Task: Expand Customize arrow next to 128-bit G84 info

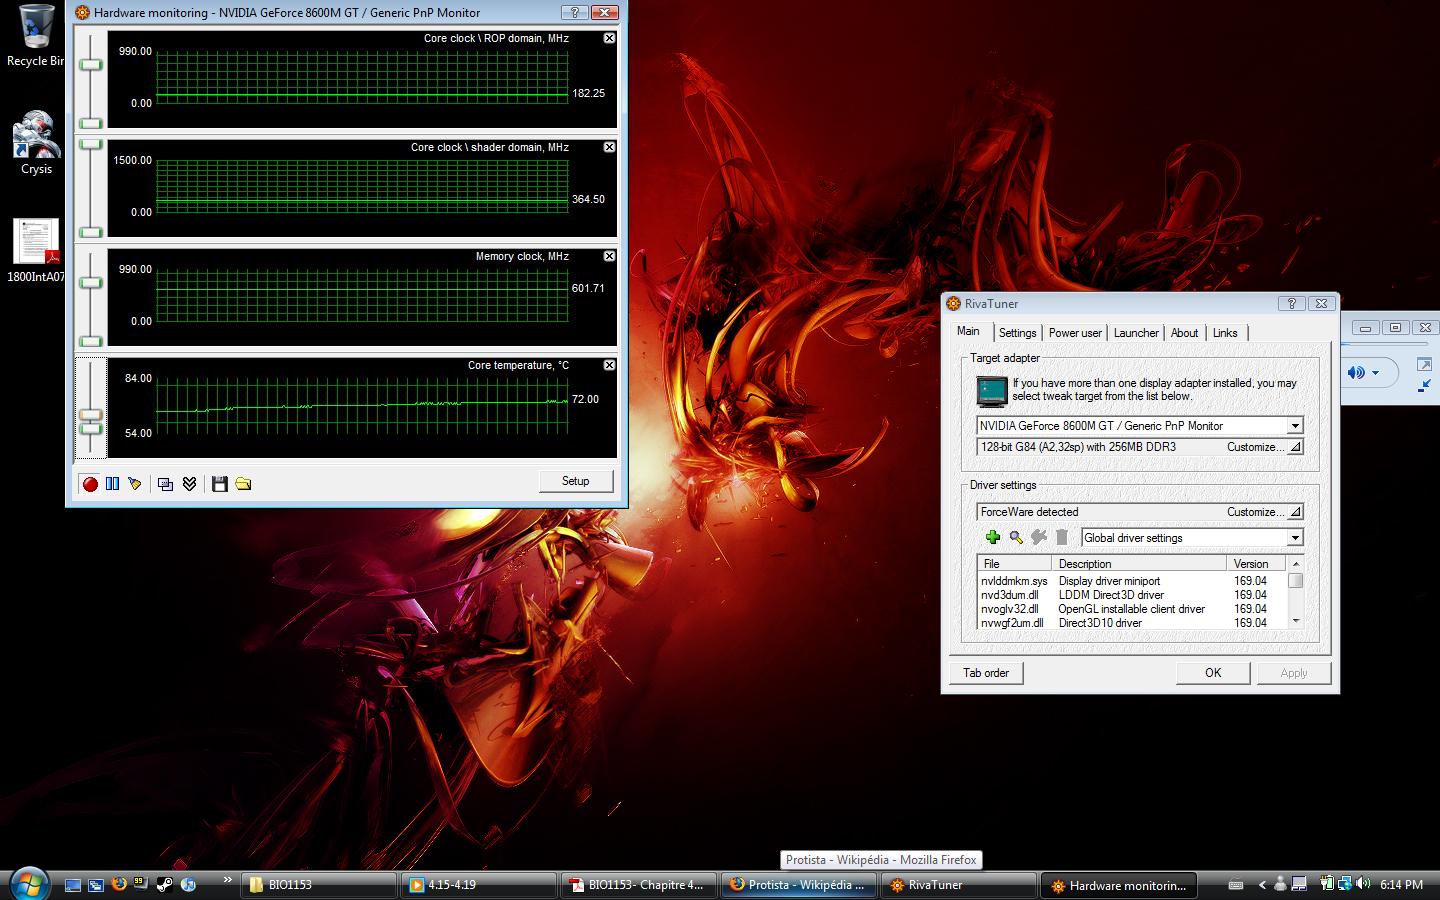Action: (1295, 447)
